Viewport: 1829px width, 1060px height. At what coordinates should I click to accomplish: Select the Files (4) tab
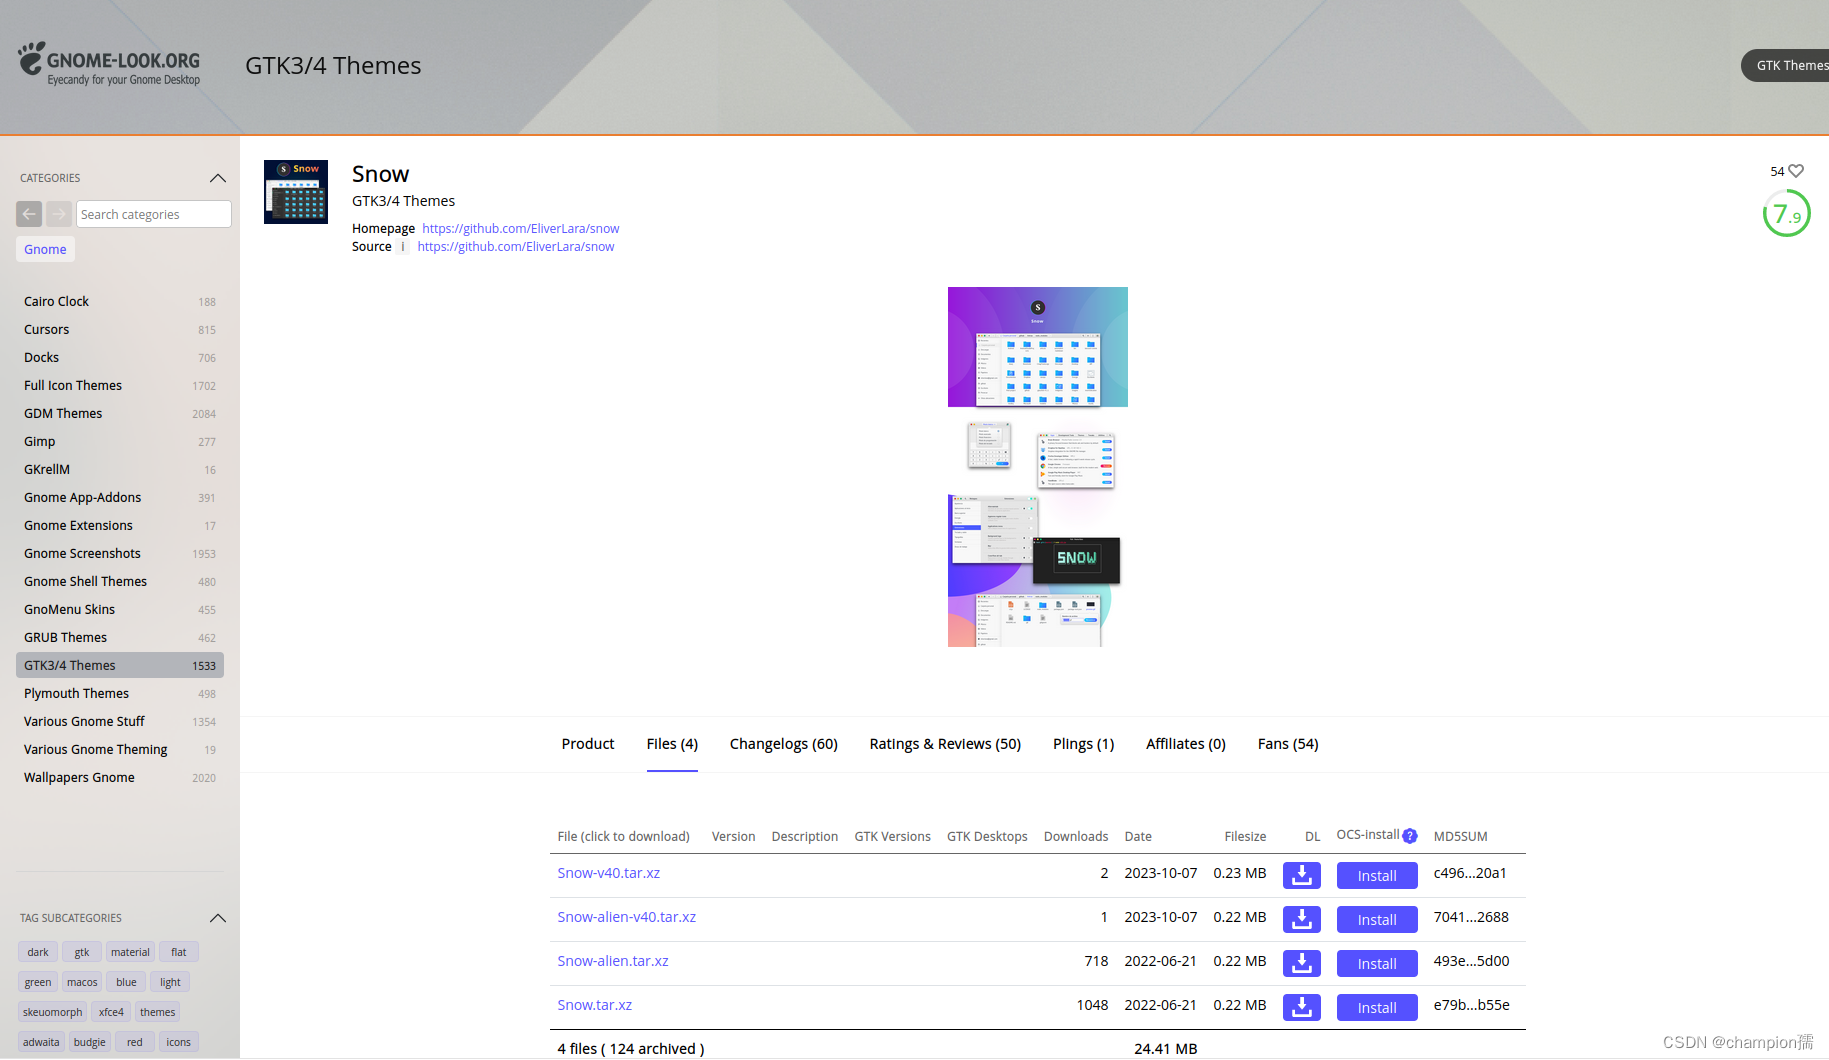click(x=672, y=744)
